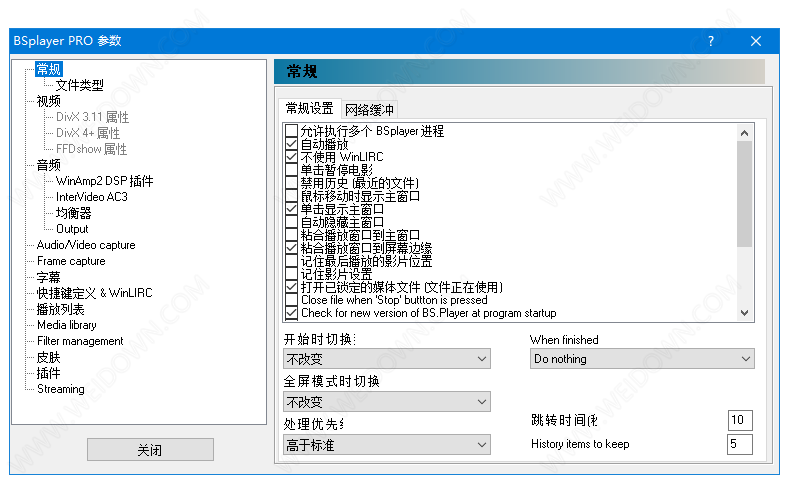790x500 pixels.
Task: Click the History items to keep field
Action: (740, 444)
